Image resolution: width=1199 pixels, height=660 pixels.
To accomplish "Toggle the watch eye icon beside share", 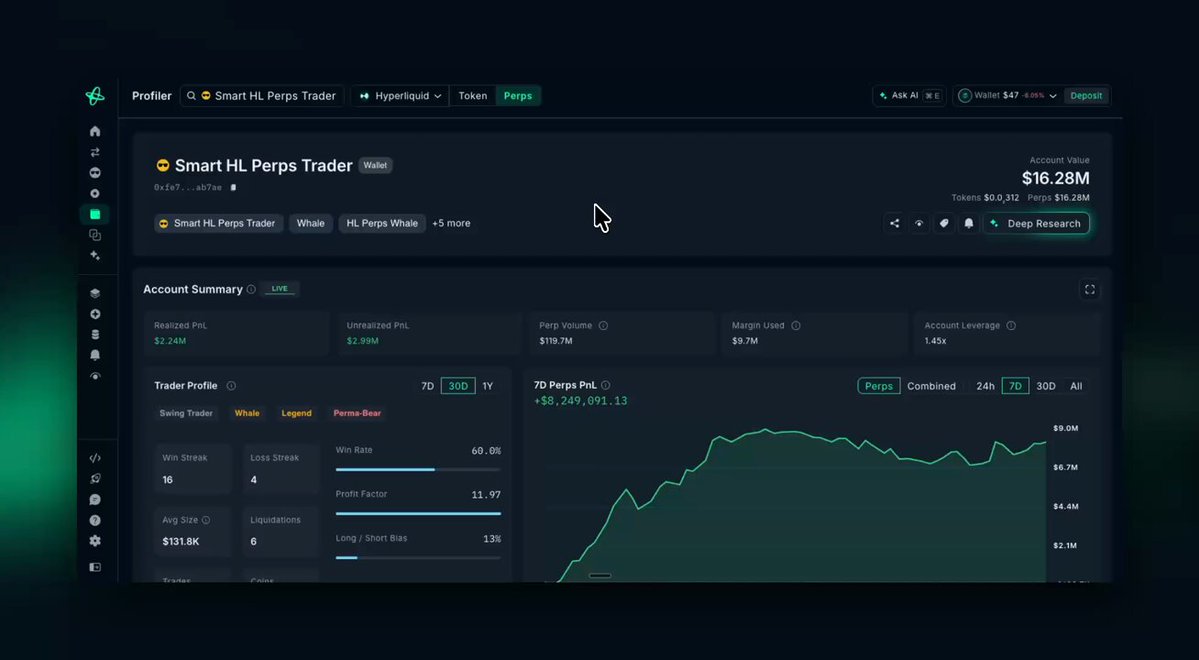I will point(919,223).
